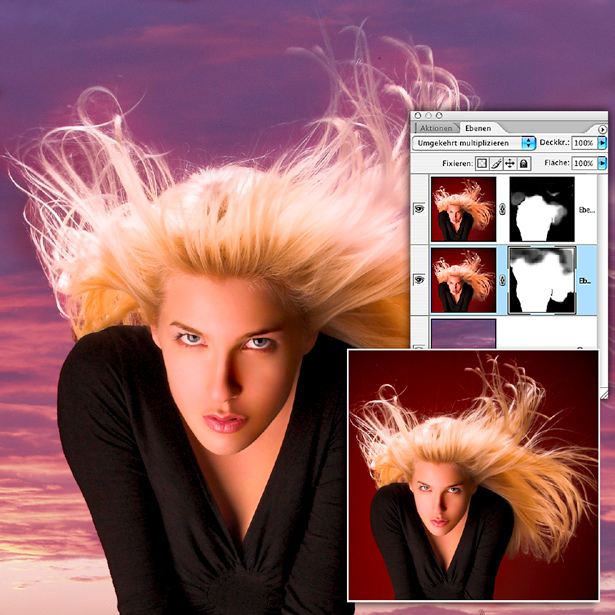
Task: Click the mask link icon on the top layer
Action: (502, 209)
